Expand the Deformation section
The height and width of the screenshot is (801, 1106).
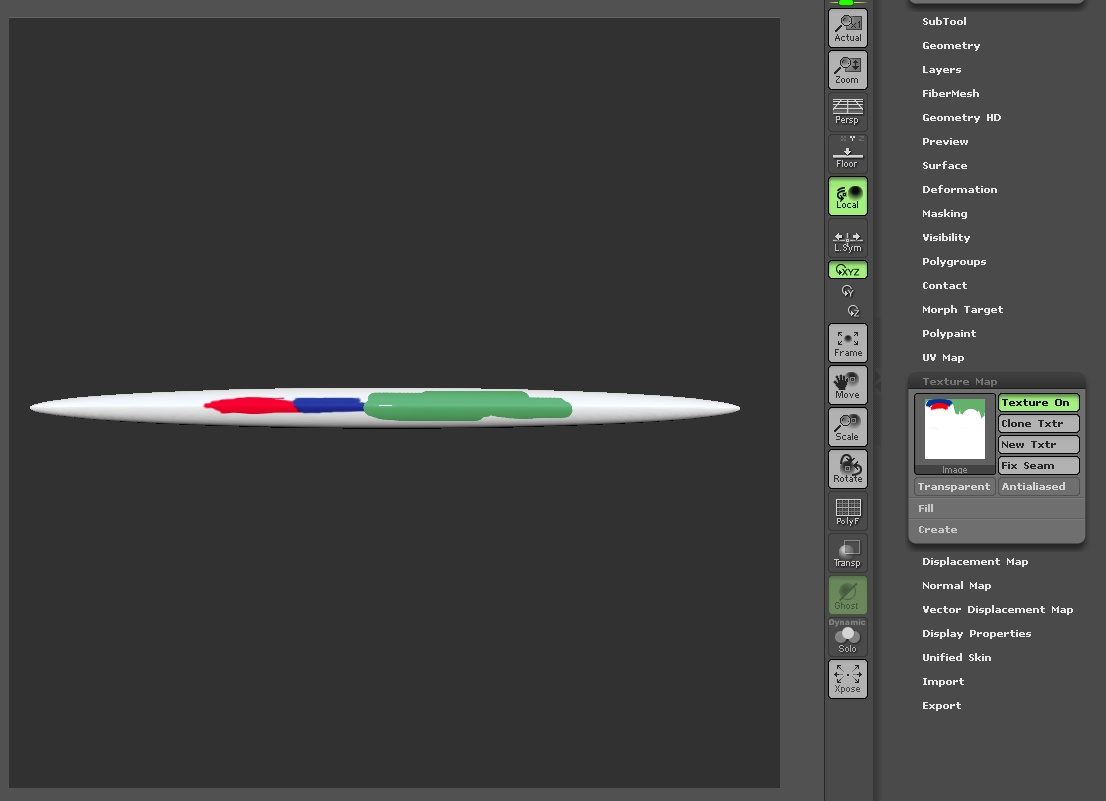click(959, 189)
